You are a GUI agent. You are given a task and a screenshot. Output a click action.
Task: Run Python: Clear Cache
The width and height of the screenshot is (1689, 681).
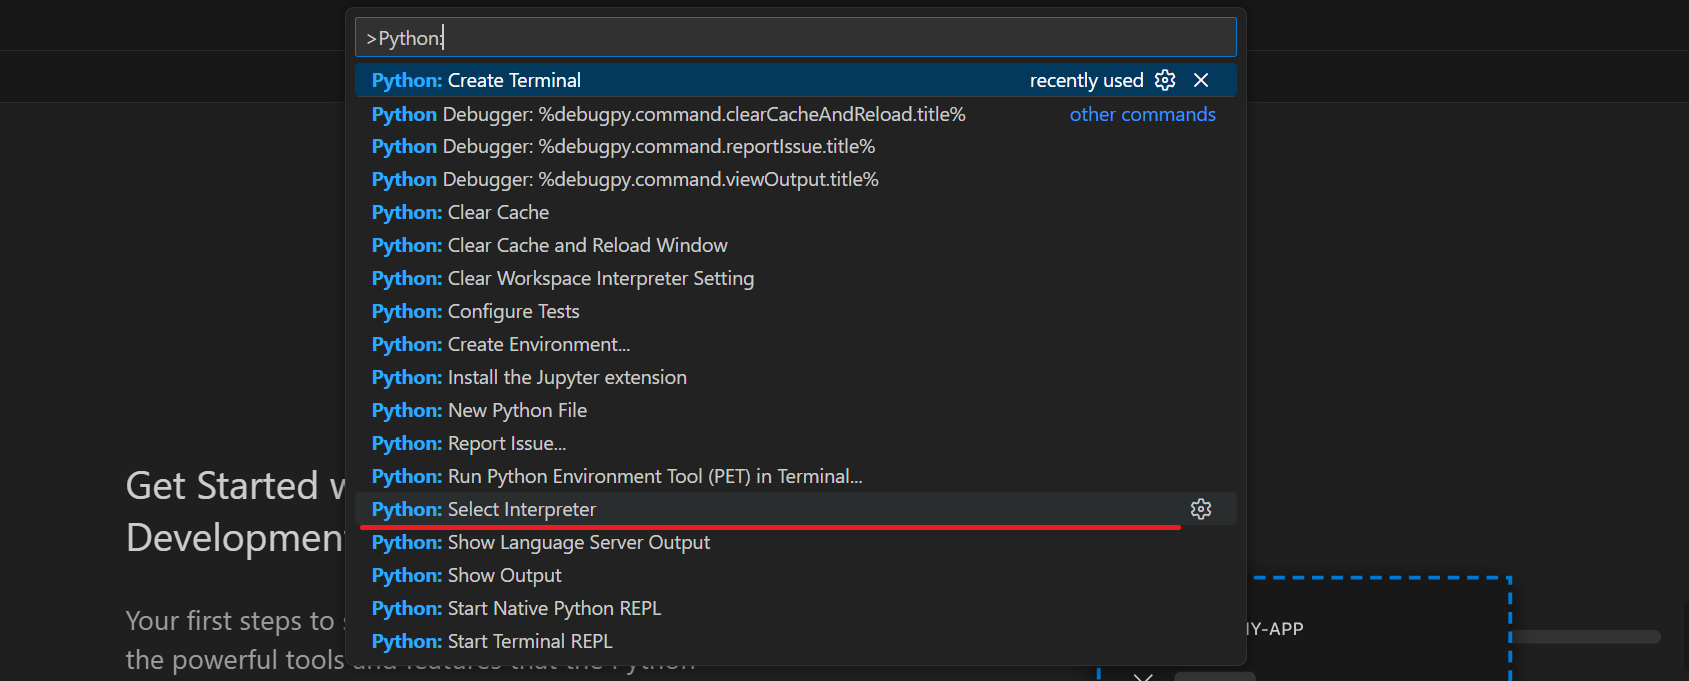click(x=796, y=212)
